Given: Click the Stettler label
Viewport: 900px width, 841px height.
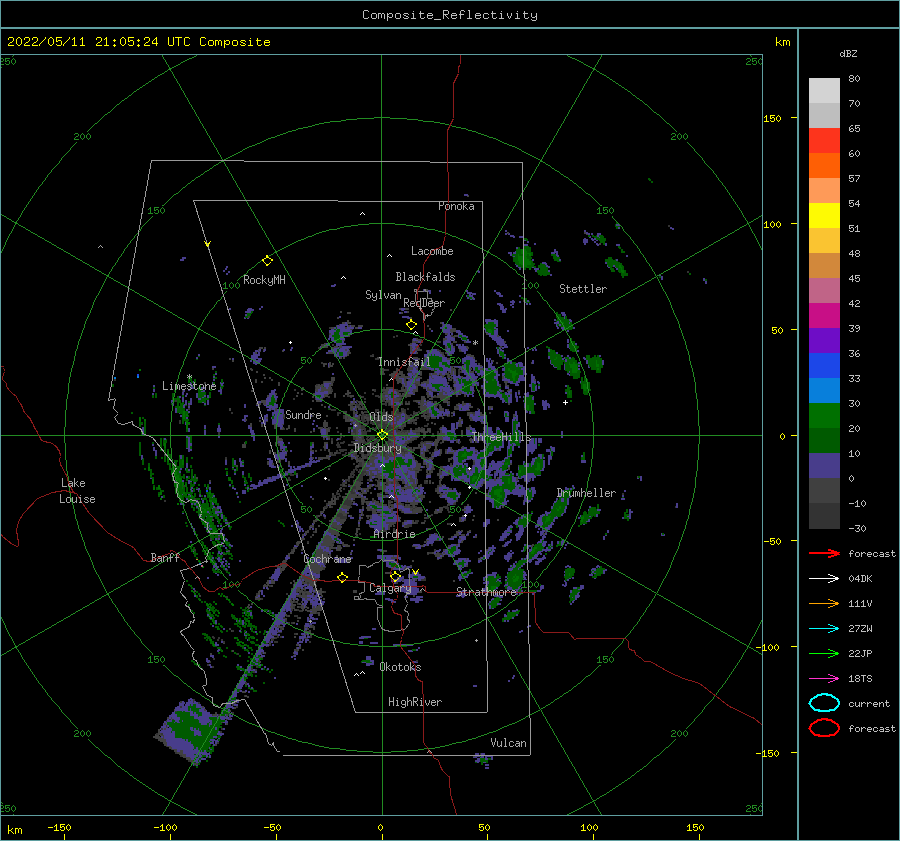Looking at the screenshot, I should point(583,289).
